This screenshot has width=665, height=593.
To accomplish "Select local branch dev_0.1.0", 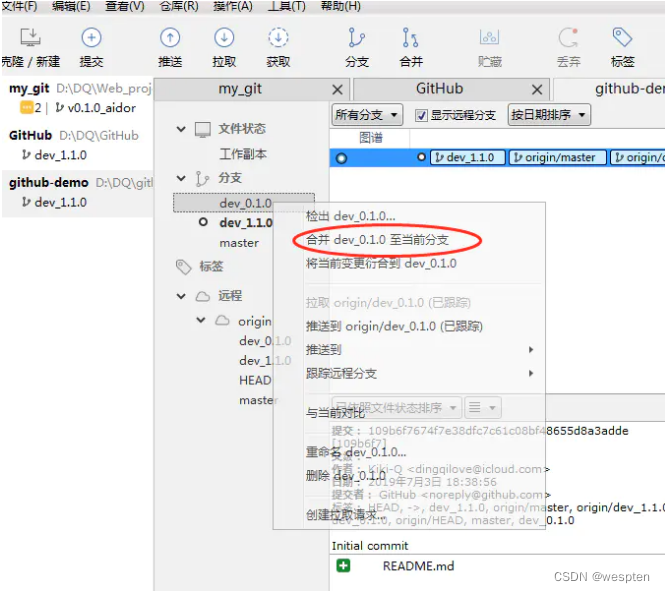I will (245, 203).
